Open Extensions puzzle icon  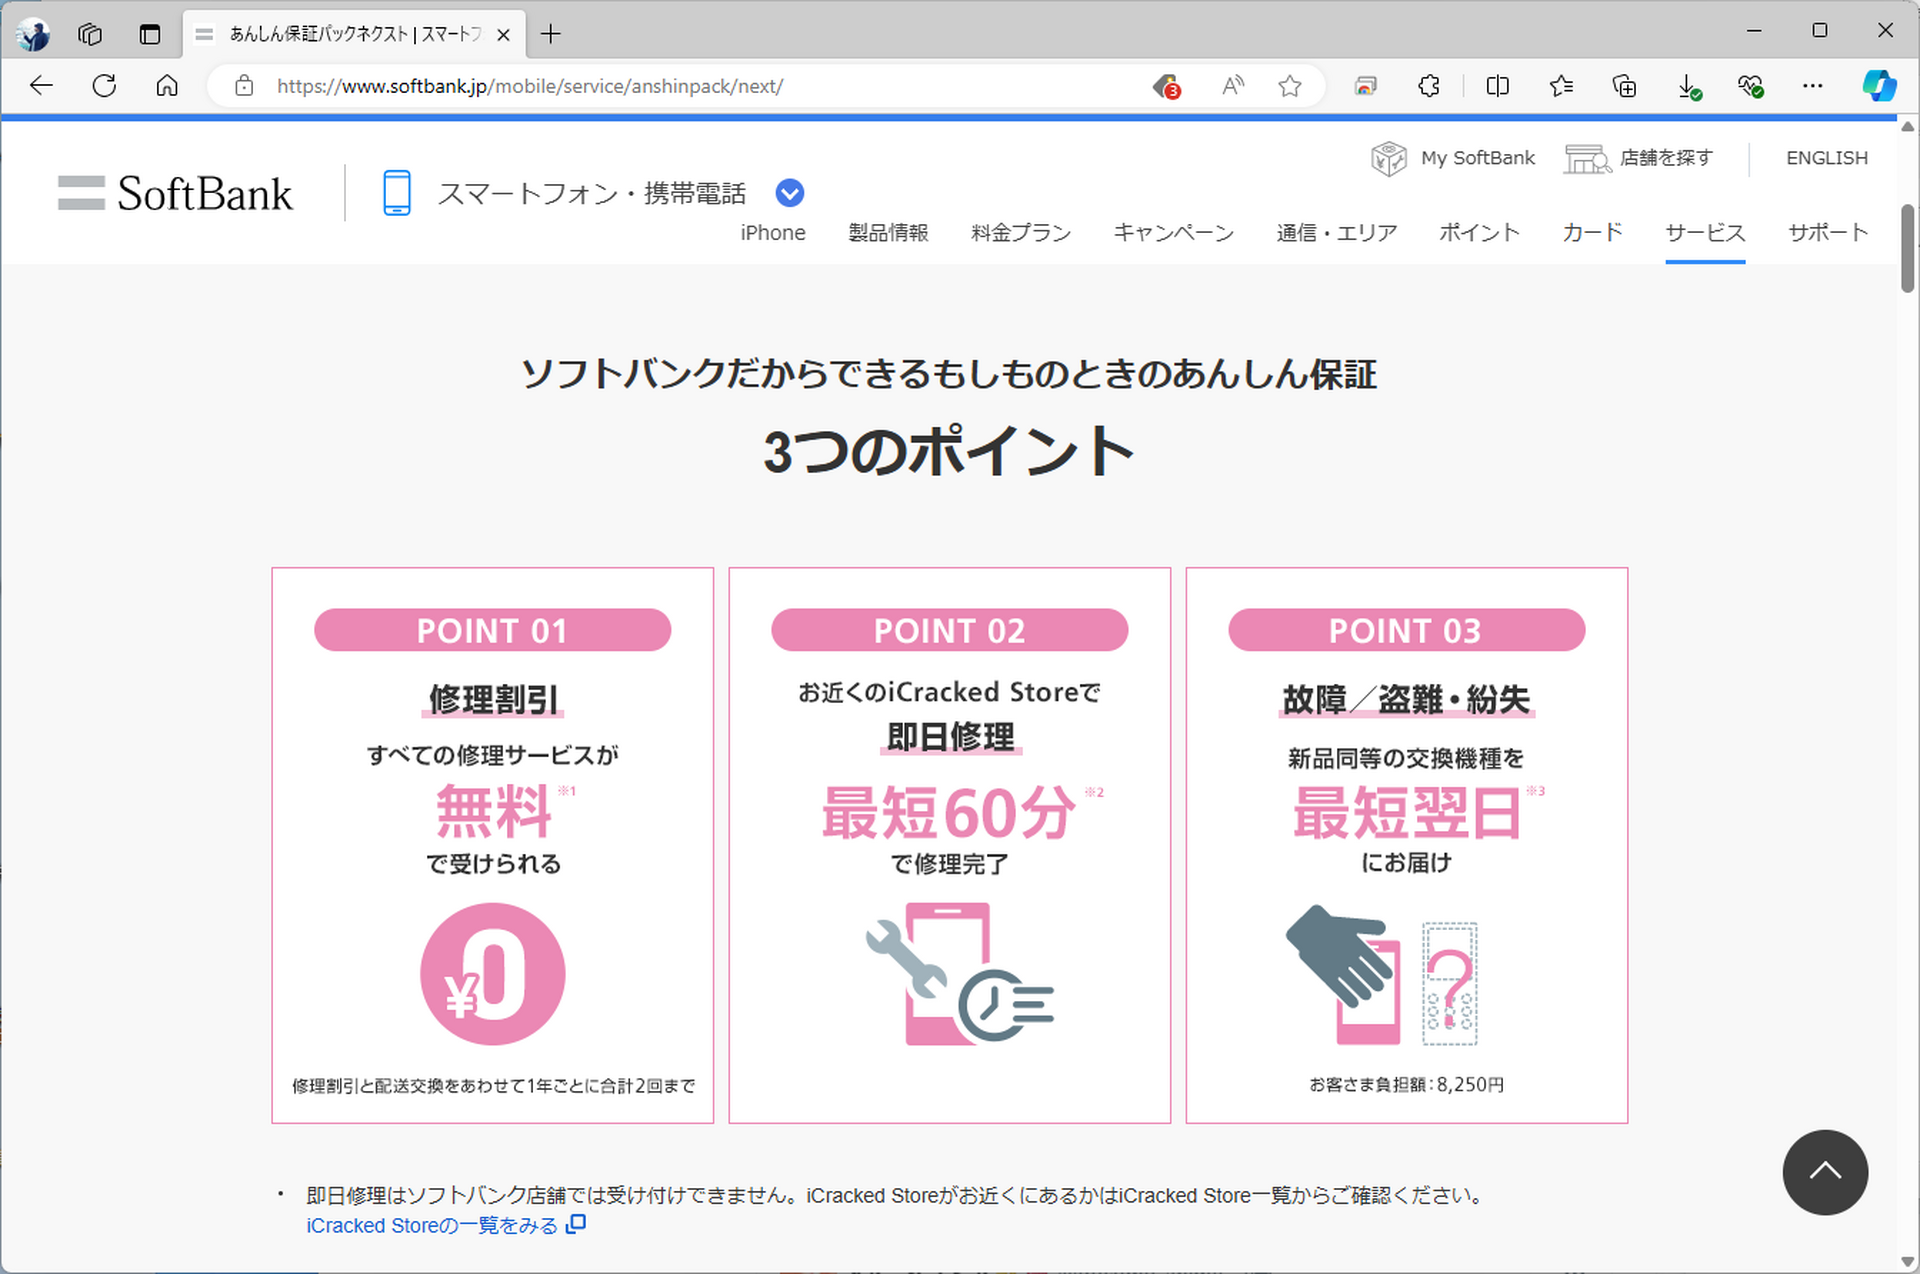[x=1428, y=86]
